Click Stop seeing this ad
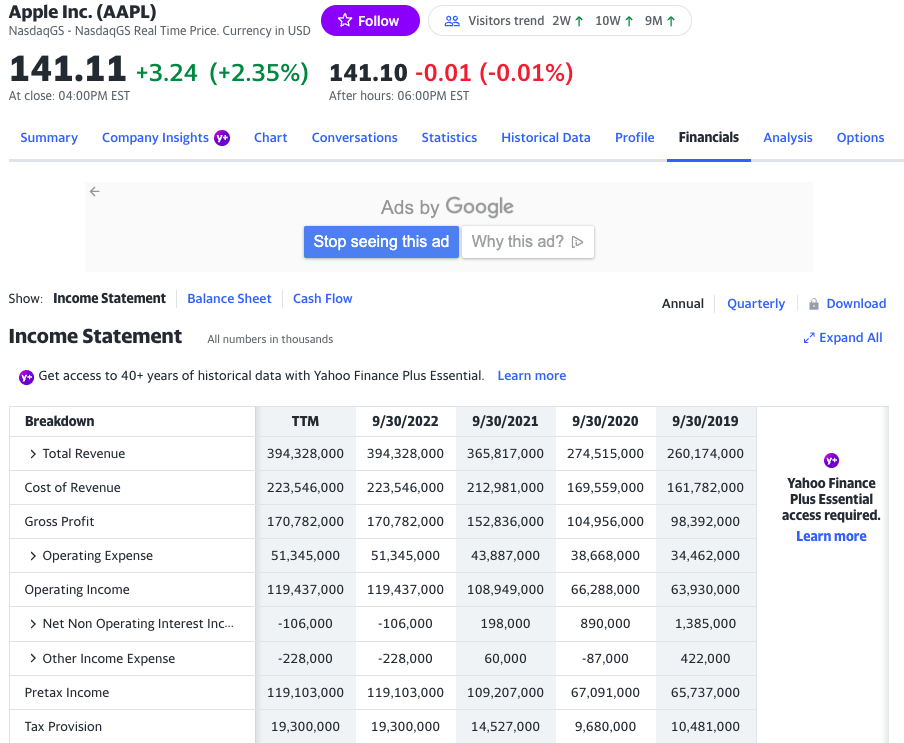 click(x=381, y=242)
